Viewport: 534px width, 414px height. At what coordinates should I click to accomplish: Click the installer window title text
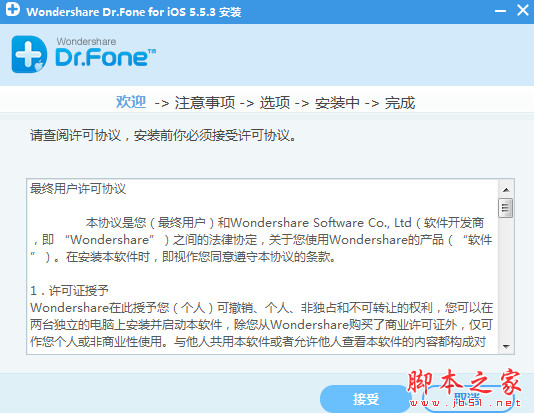(x=134, y=12)
